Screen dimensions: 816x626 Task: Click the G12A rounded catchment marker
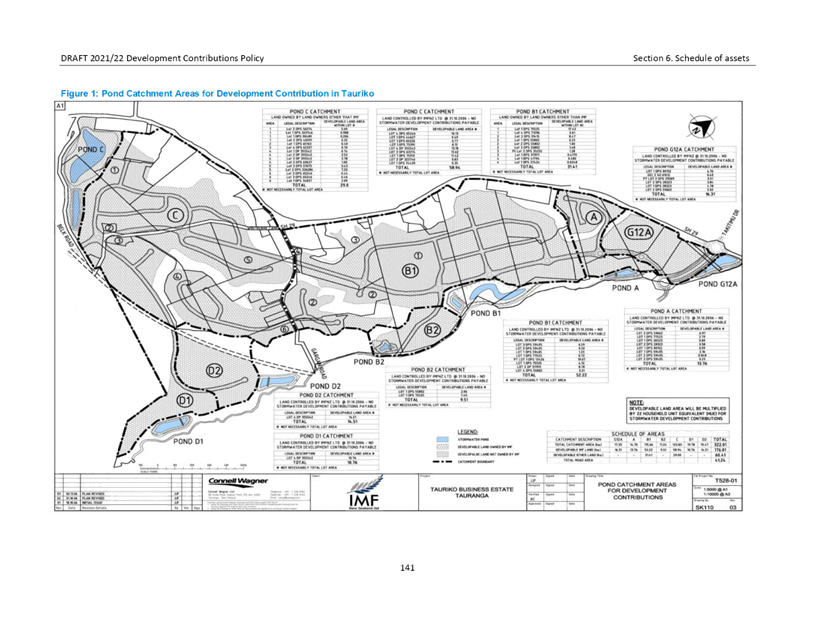point(638,232)
